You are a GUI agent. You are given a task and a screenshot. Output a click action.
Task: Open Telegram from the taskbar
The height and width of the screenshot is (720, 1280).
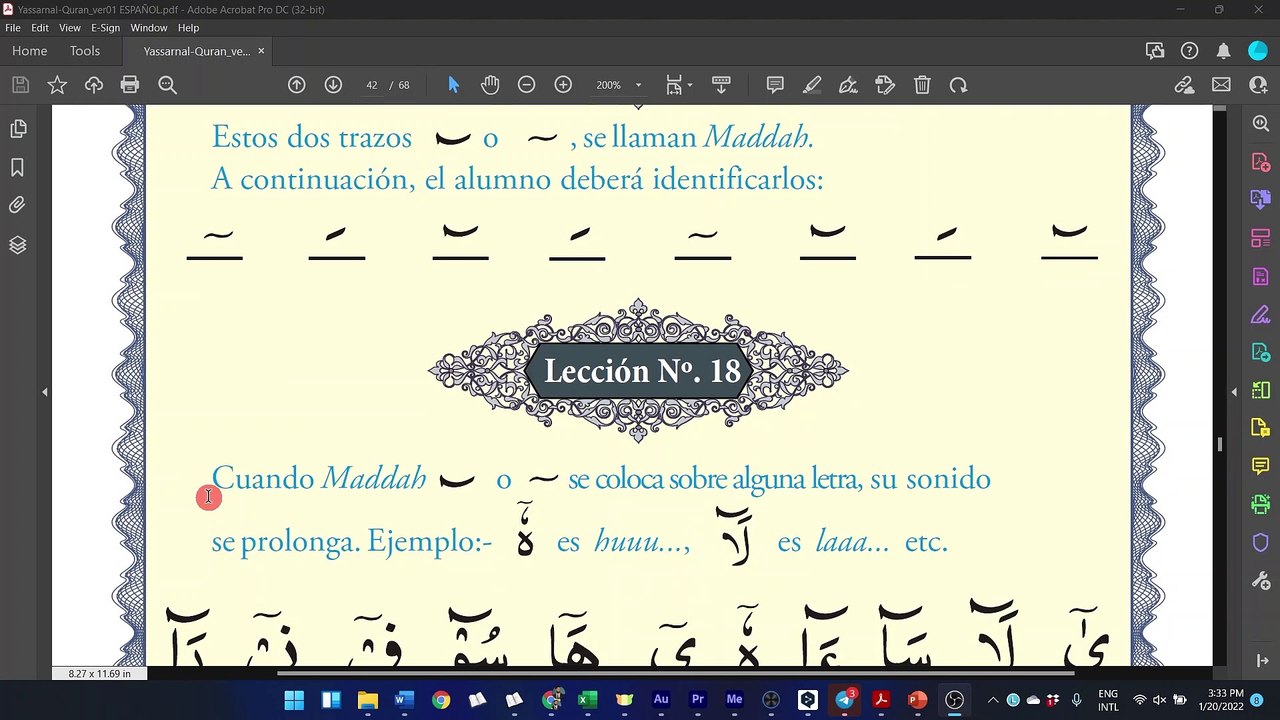click(844, 700)
